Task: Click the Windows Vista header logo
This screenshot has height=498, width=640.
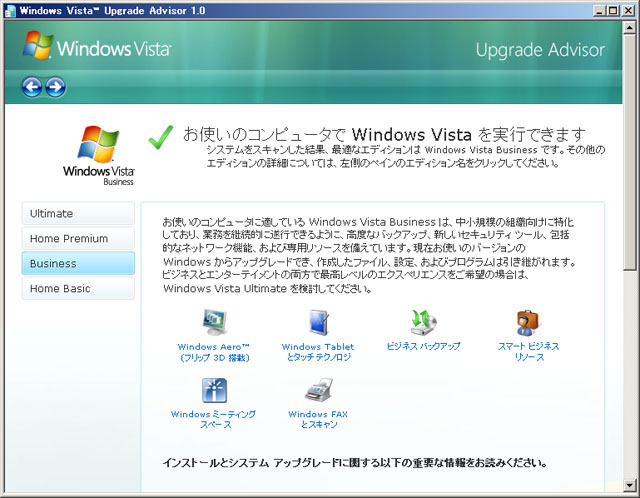Action: (97, 47)
